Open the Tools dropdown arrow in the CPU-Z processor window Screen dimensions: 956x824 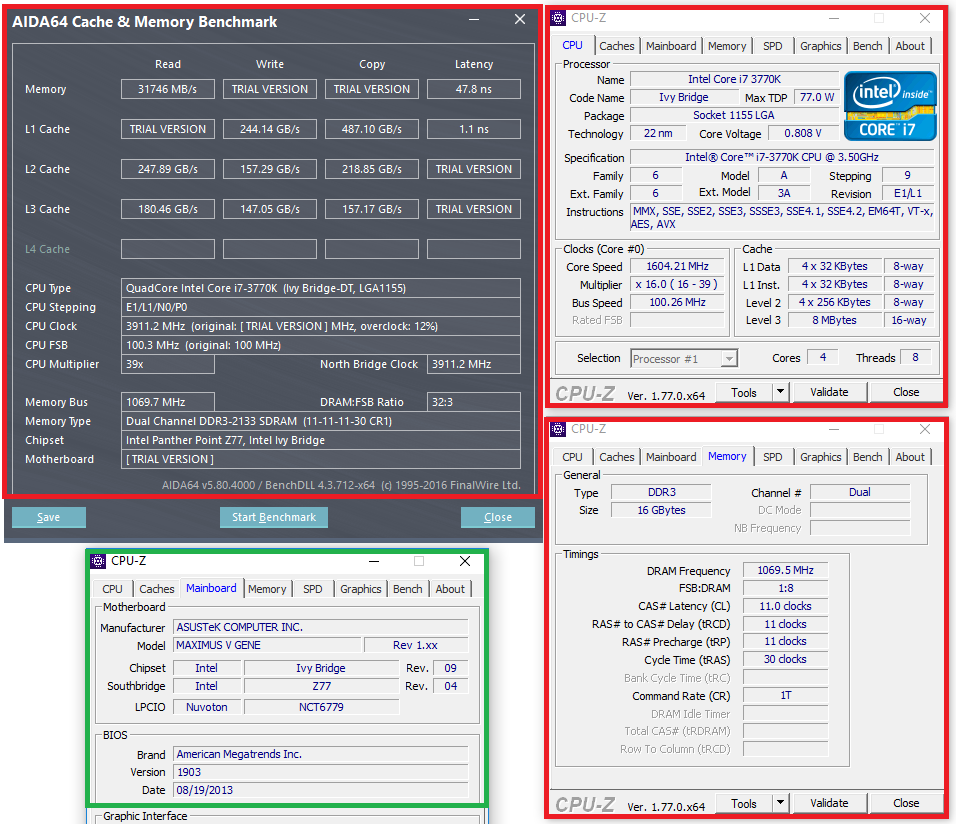click(x=780, y=392)
